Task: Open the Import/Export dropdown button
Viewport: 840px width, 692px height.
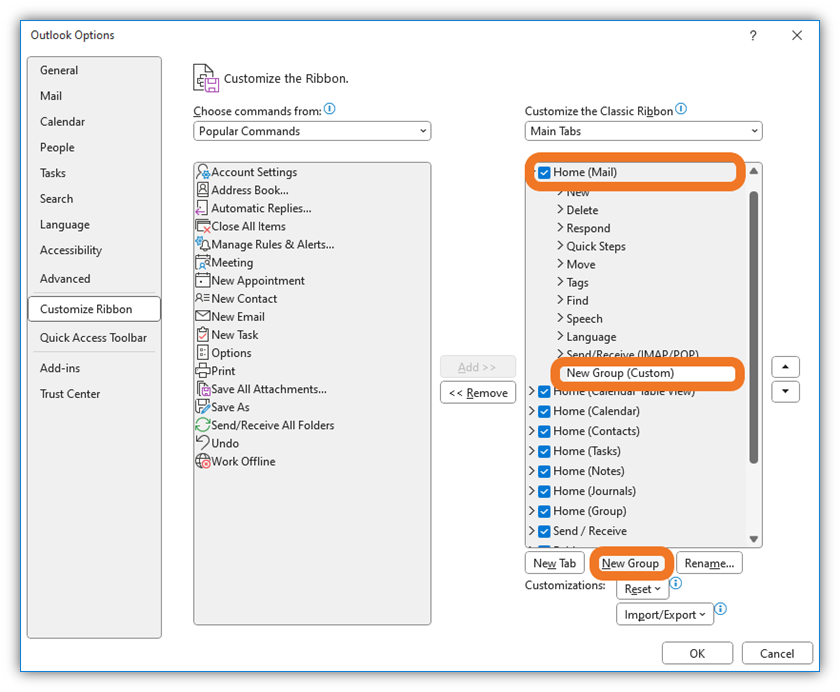Action: pos(665,614)
